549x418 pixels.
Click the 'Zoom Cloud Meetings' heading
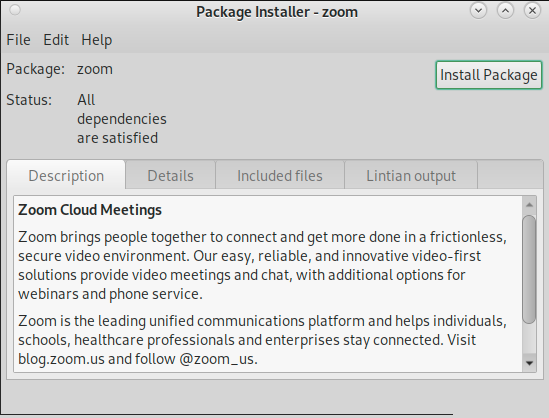click(x=90, y=210)
